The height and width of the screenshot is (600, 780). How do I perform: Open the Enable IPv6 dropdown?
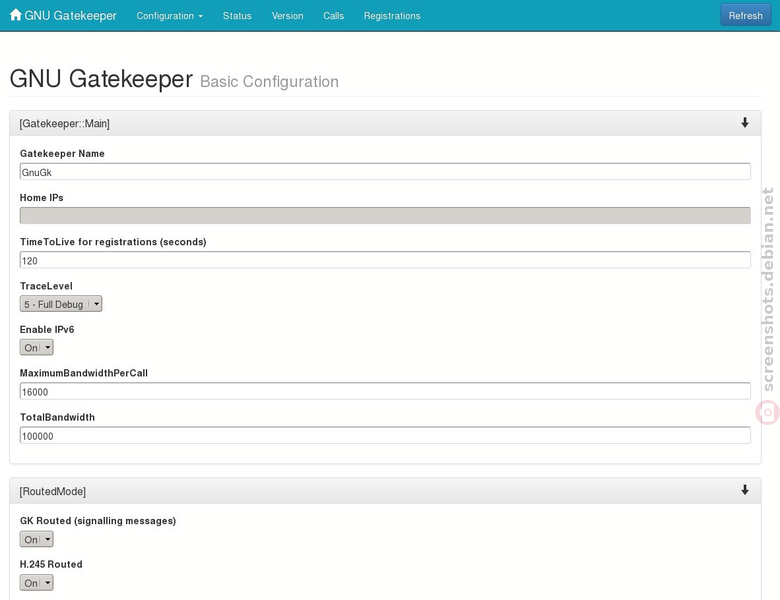click(36, 347)
